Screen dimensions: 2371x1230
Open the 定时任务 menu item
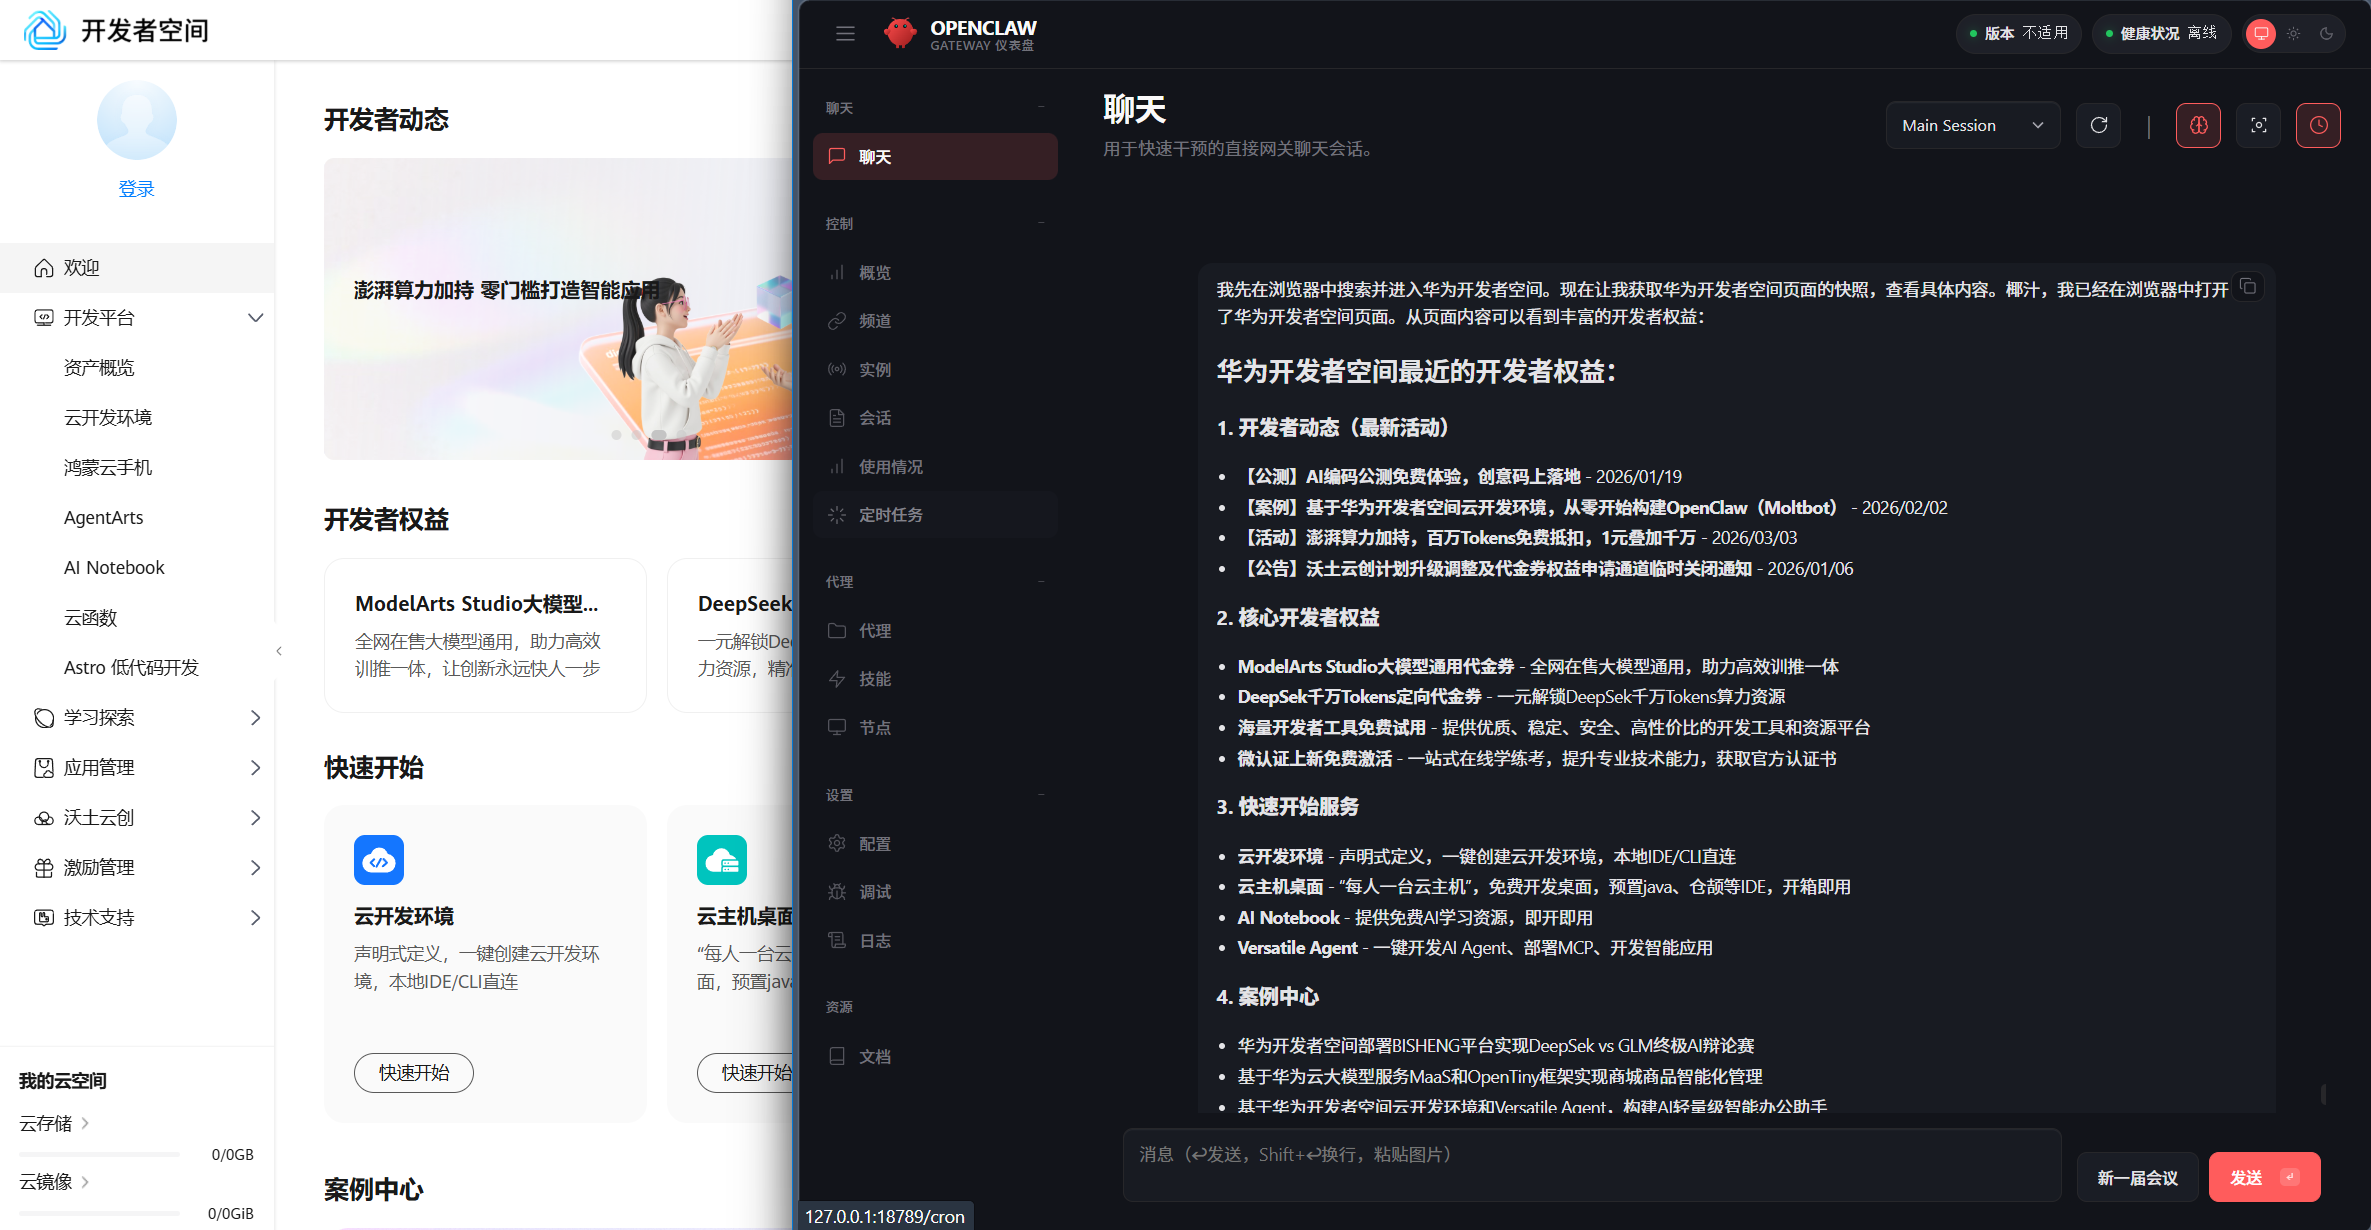pos(890,515)
